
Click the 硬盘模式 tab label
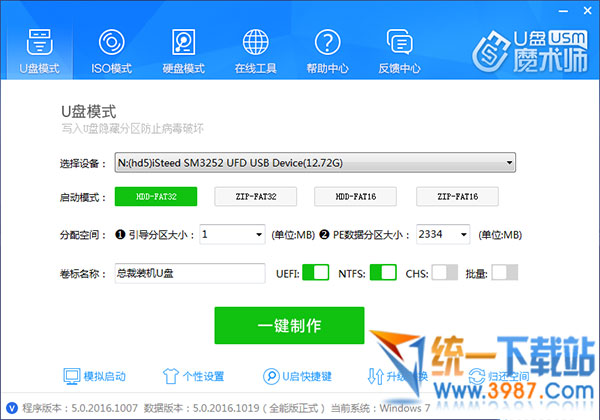click(x=183, y=69)
